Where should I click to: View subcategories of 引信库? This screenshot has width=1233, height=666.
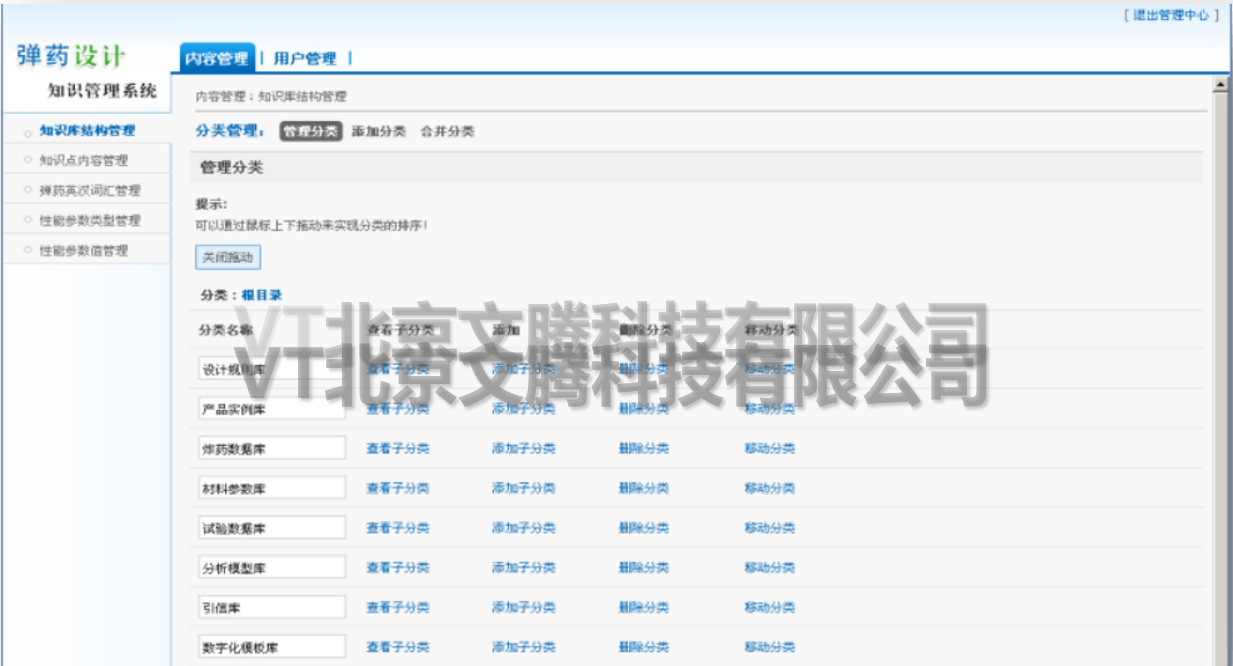click(x=398, y=608)
